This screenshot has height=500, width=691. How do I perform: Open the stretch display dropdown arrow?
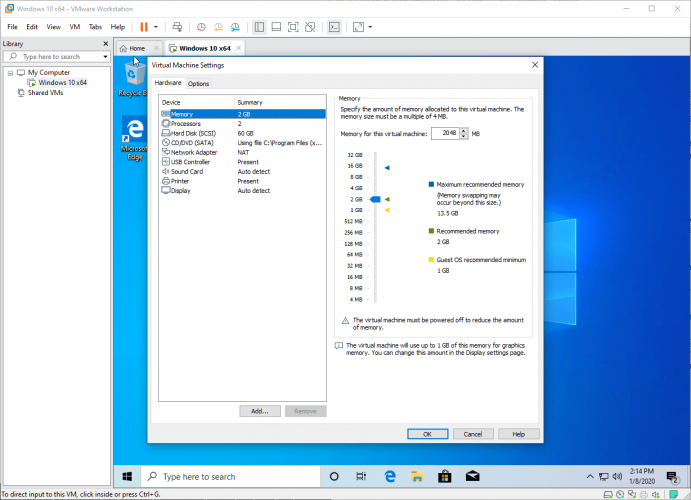[370, 27]
